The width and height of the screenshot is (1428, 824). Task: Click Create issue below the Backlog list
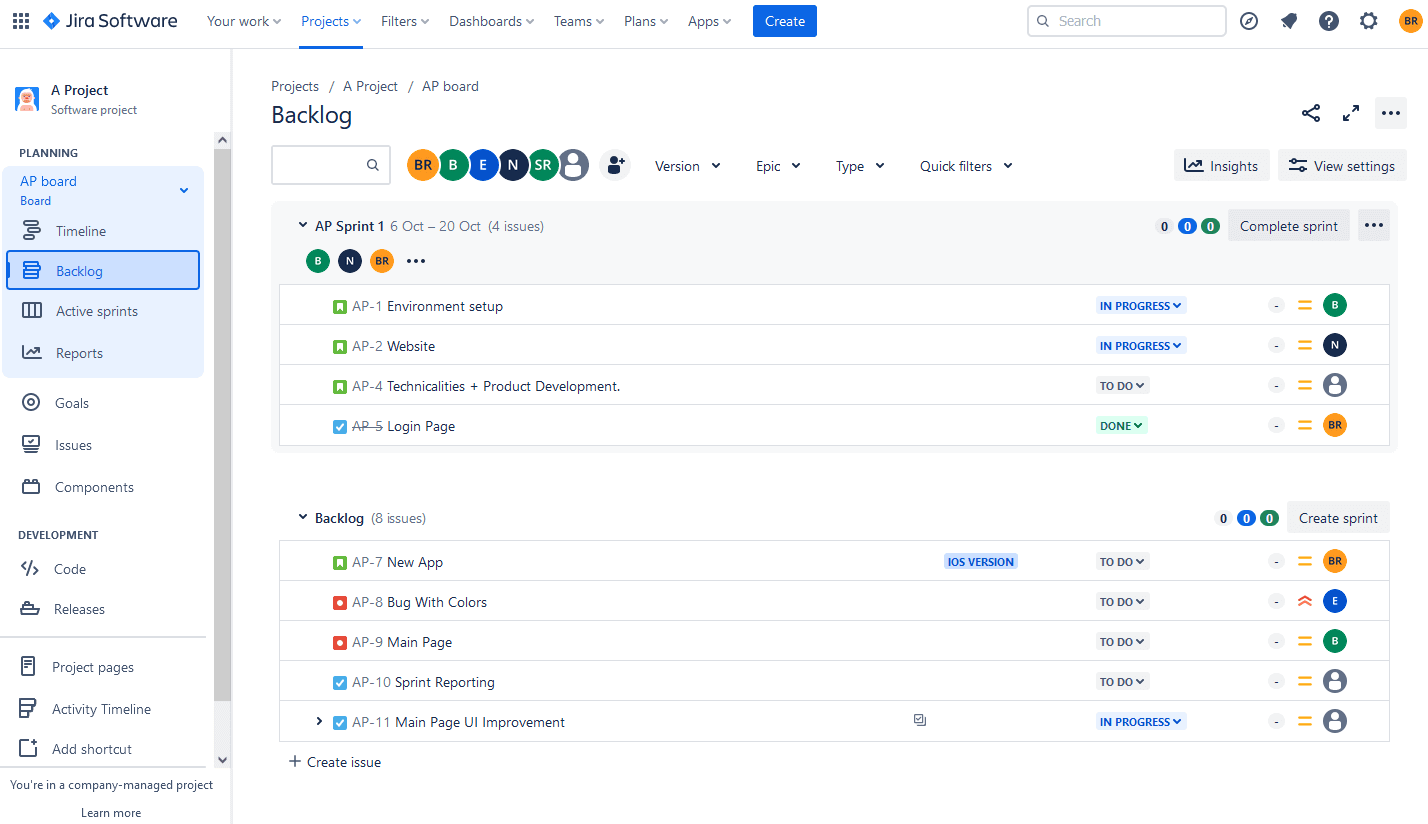pyautogui.click(x=335, y=761)
